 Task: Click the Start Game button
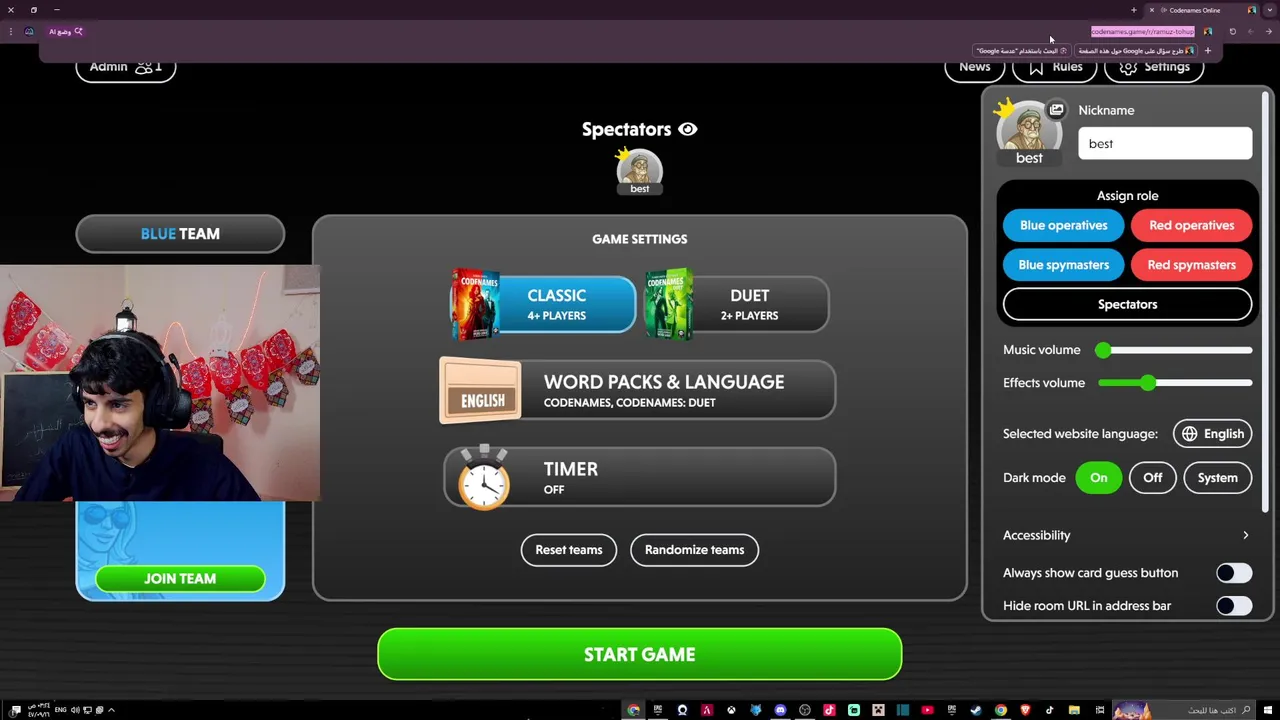pos(639,654)
